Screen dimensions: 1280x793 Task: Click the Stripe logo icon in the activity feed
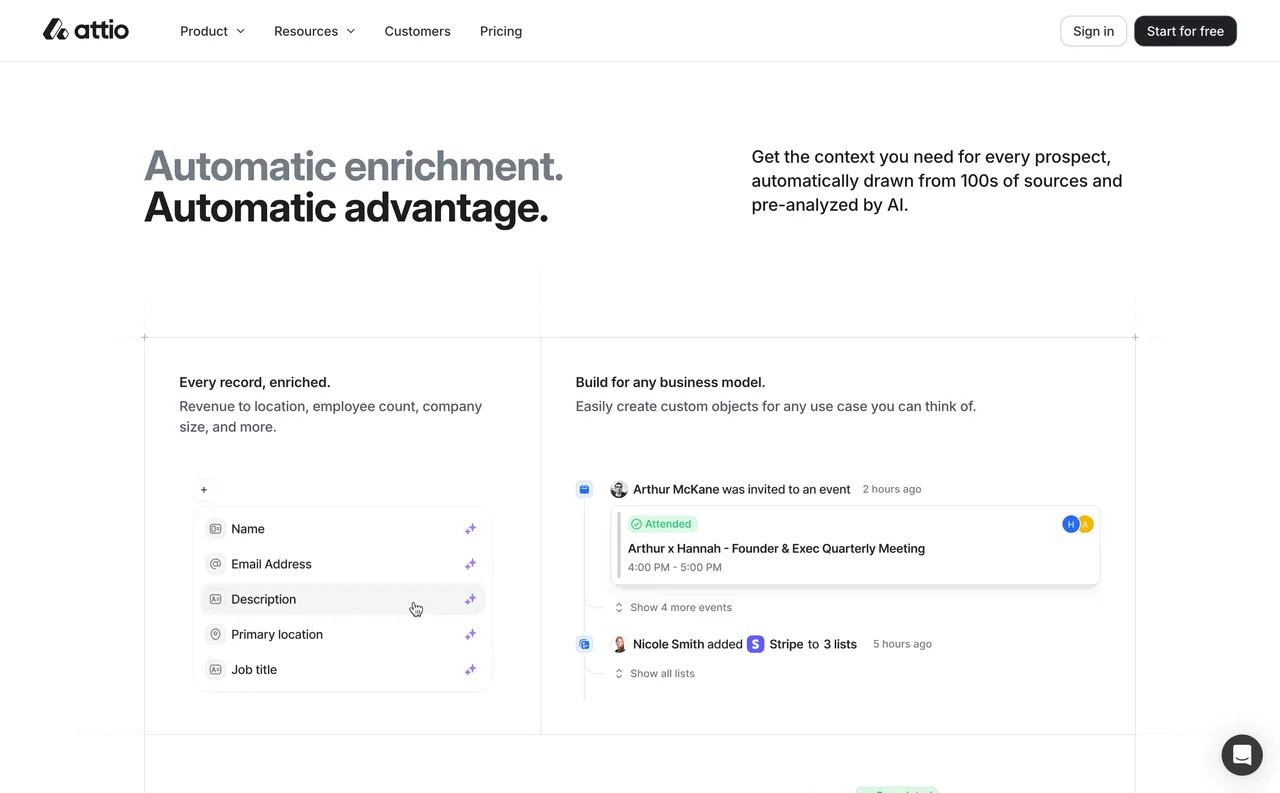[755, 644]
